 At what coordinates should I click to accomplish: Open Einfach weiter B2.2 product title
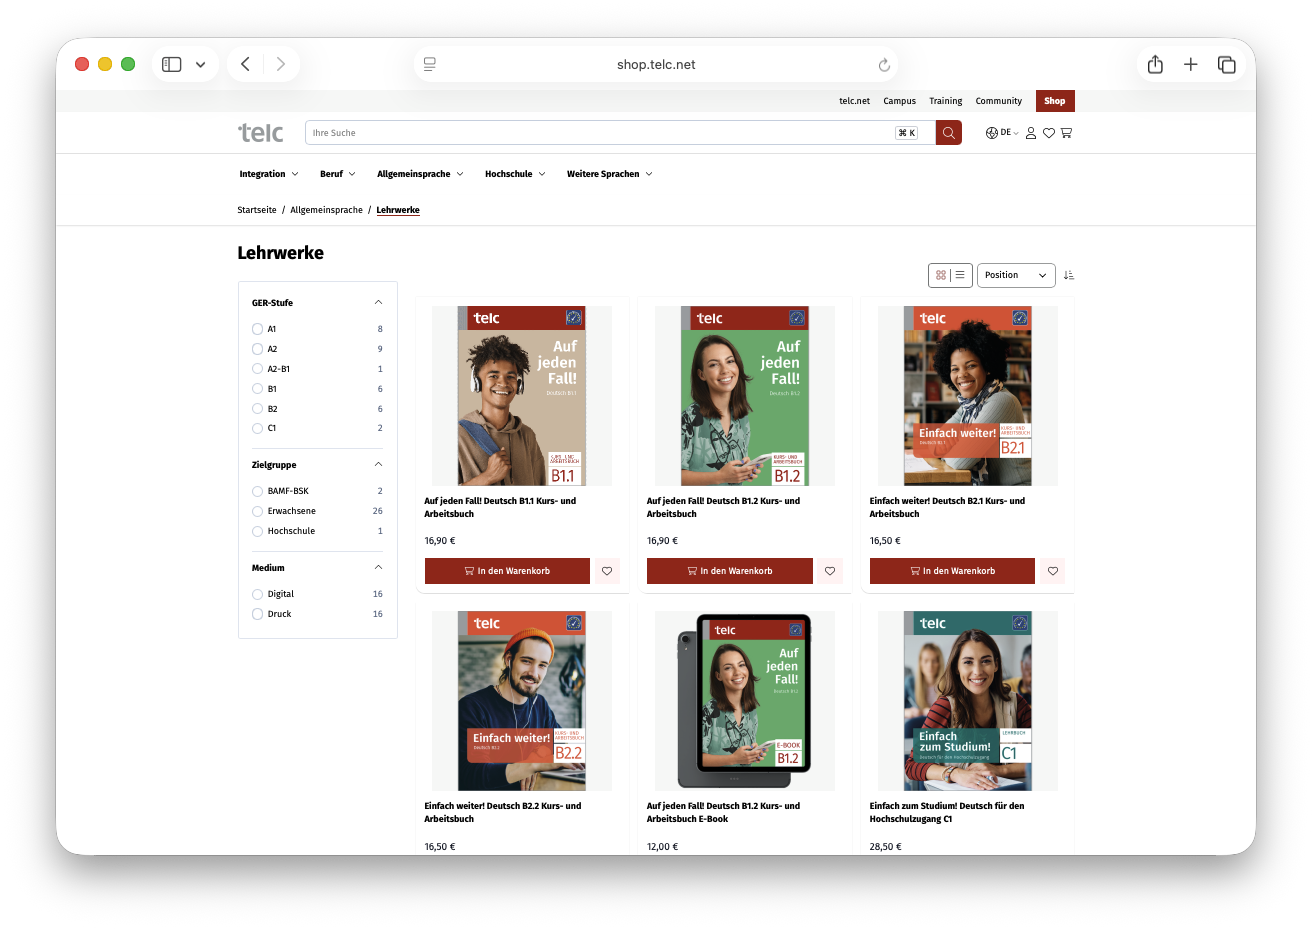[502, 812]
